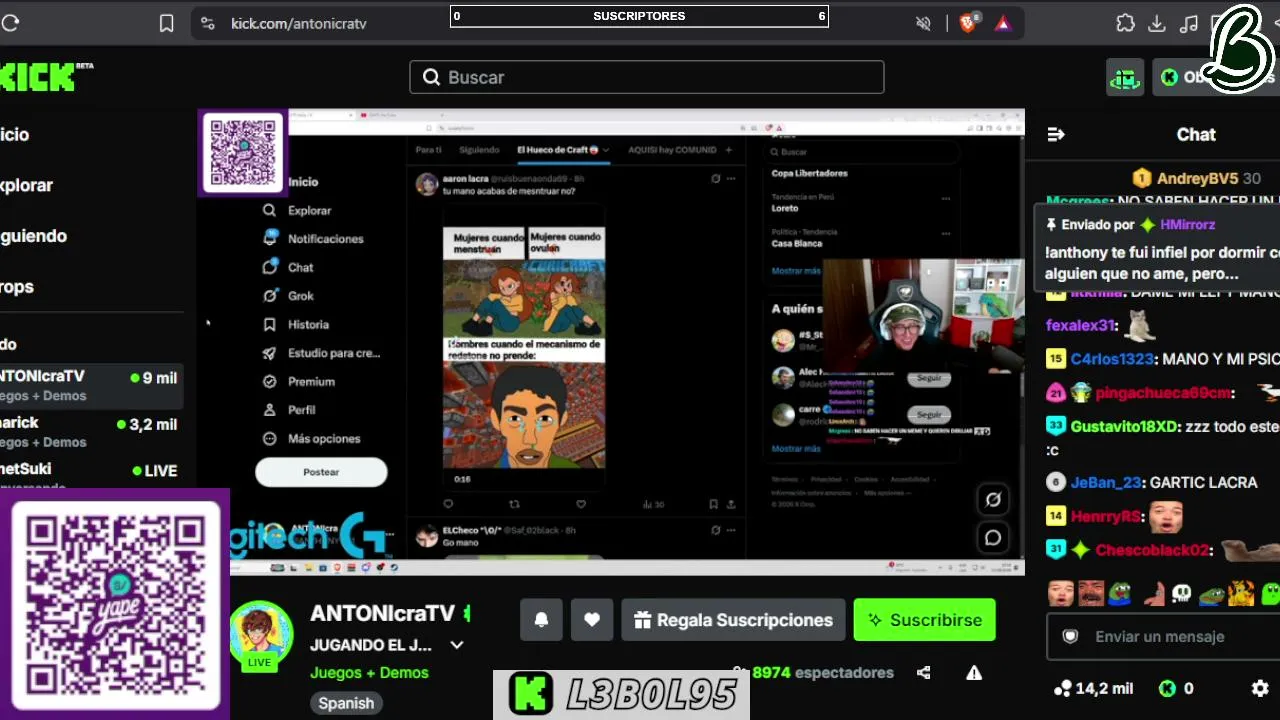
Task: Expand El Hueco de Craft tab dropdown arrow
Action: pyautogui.click(x=606, y=150)
